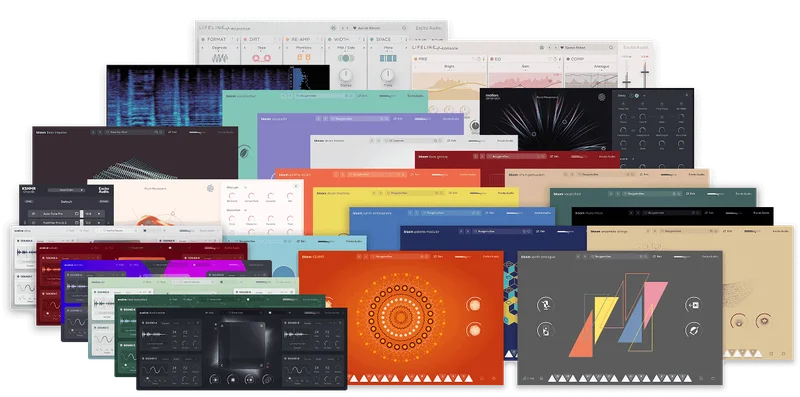800x397 pixels.
Task: Click lower-left macro icon in Bloom Synth Analogue
Action: click(545, 330)
